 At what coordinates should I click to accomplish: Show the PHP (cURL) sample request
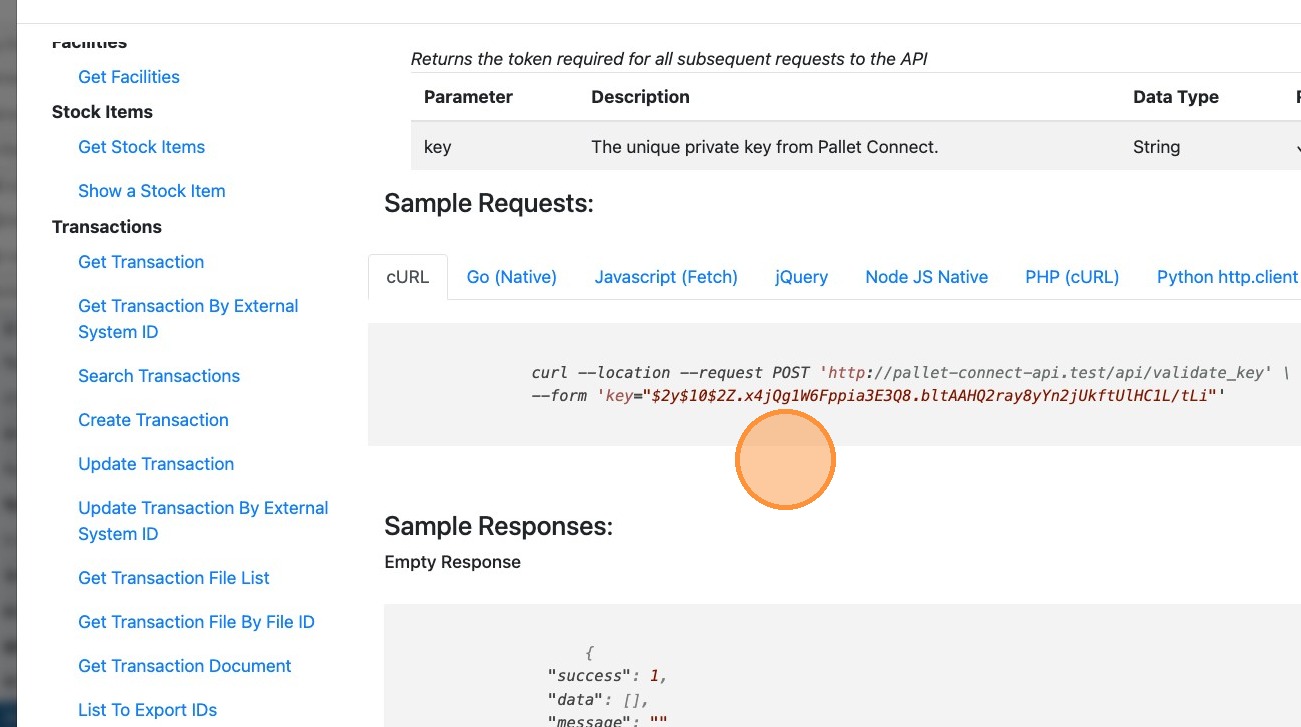(1072, 277)
